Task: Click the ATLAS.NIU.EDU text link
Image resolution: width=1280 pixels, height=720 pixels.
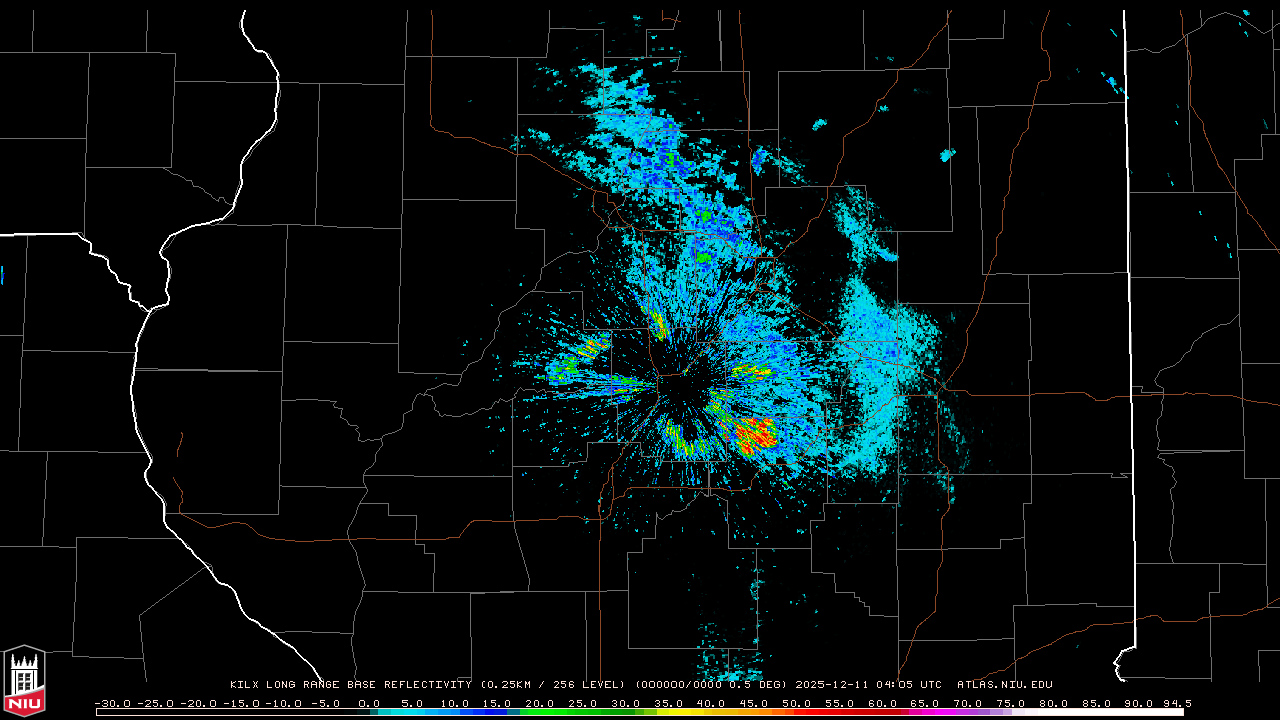Action: click(x=1004, y=685)
